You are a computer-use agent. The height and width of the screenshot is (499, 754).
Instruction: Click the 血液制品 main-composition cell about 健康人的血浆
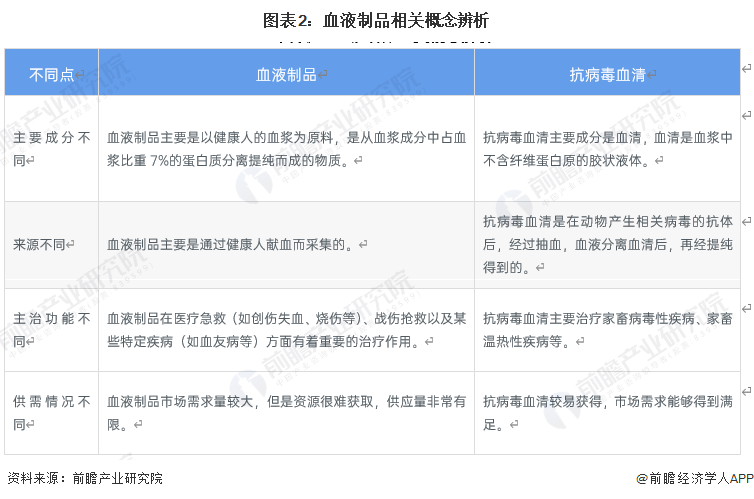point(286,148)
